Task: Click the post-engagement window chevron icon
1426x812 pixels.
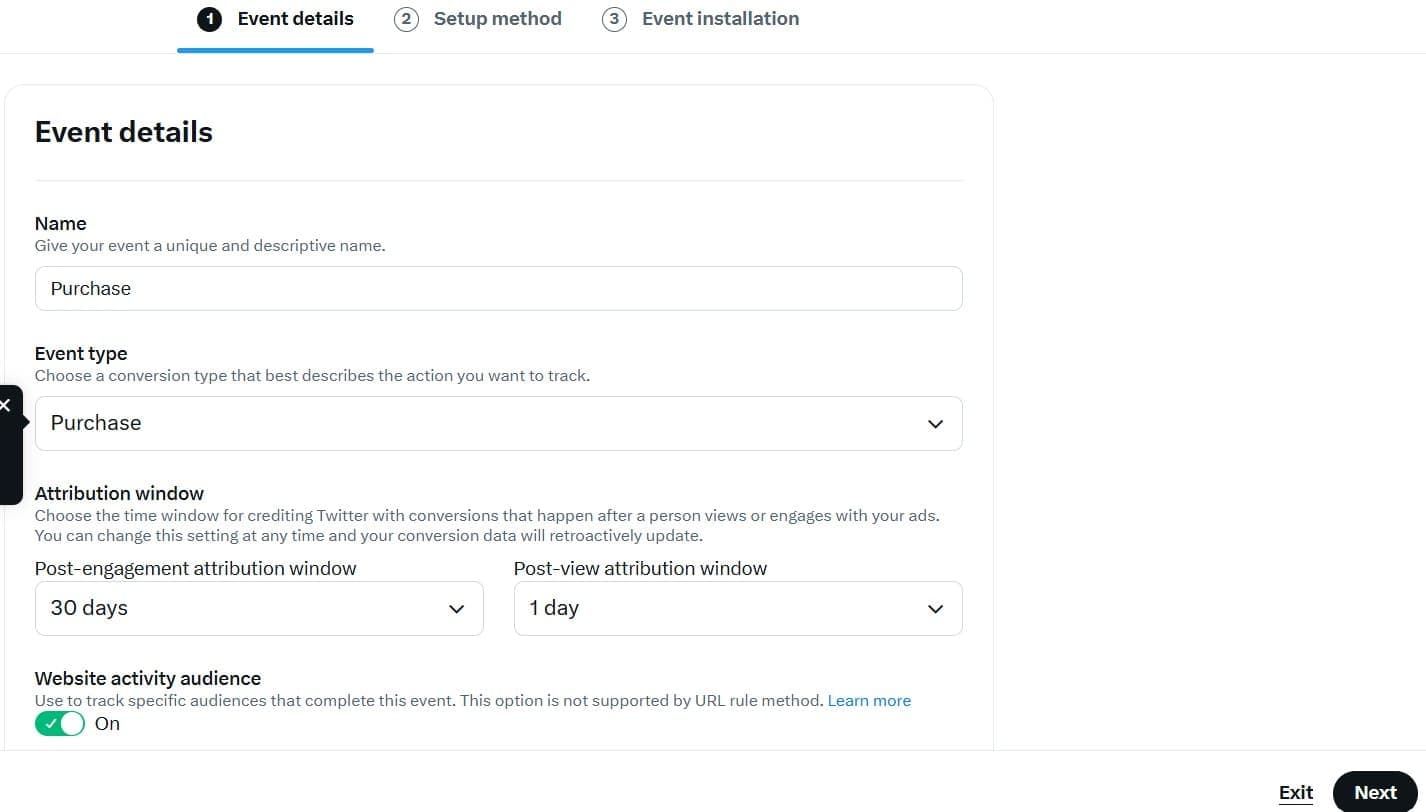Action: pos(457,608)
